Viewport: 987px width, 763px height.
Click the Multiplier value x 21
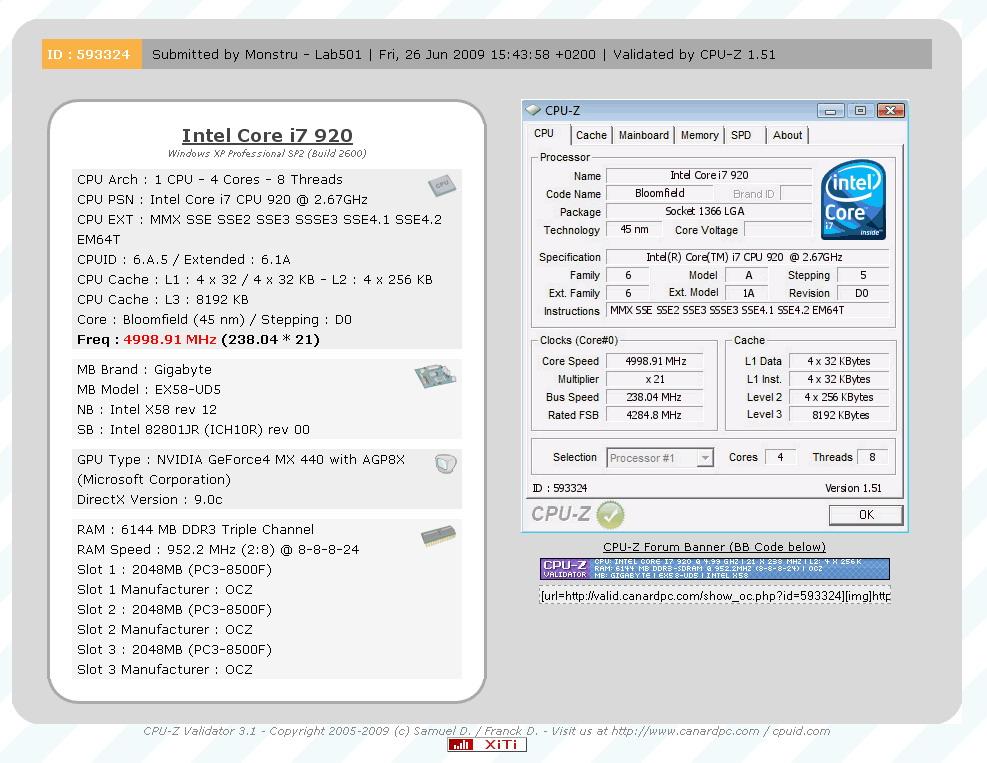[655, 380]
